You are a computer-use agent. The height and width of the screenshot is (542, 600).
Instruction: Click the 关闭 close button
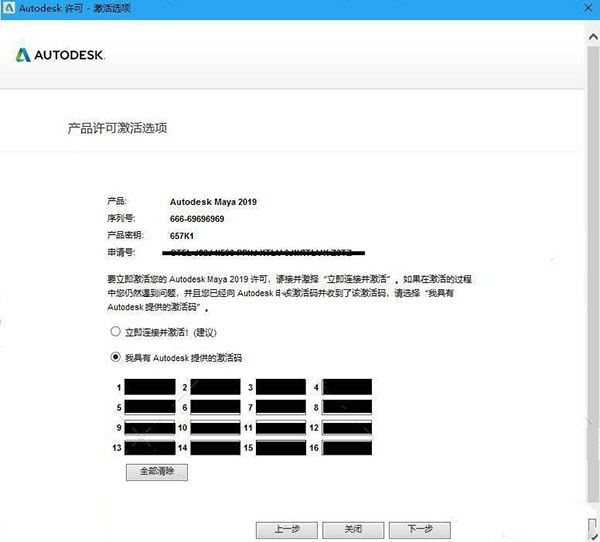353,530
